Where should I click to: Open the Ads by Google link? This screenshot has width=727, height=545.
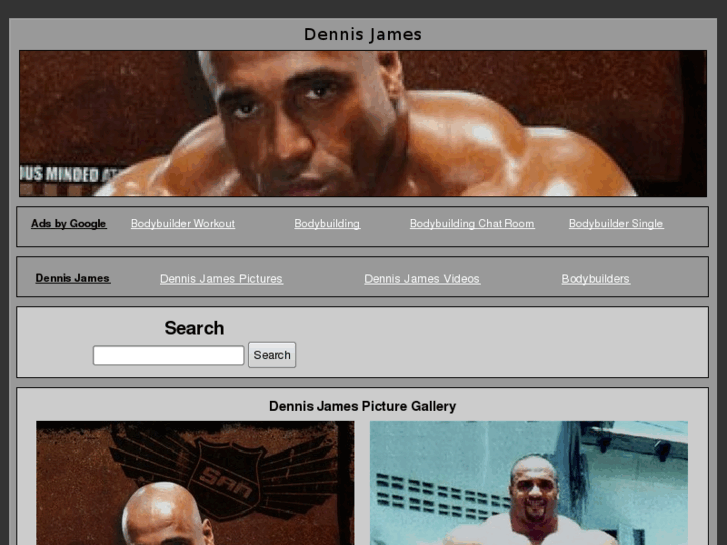tap(68, 224)
